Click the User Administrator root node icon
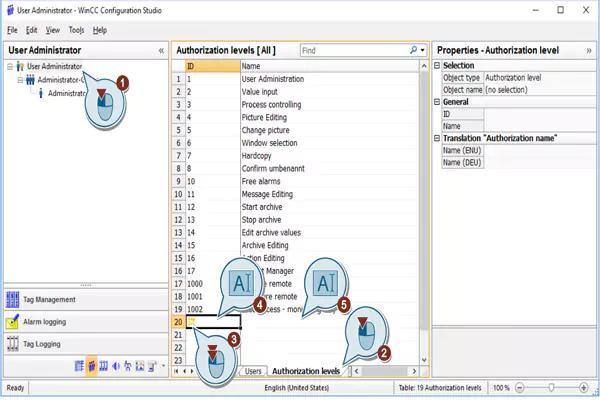 tap(20, 67)
